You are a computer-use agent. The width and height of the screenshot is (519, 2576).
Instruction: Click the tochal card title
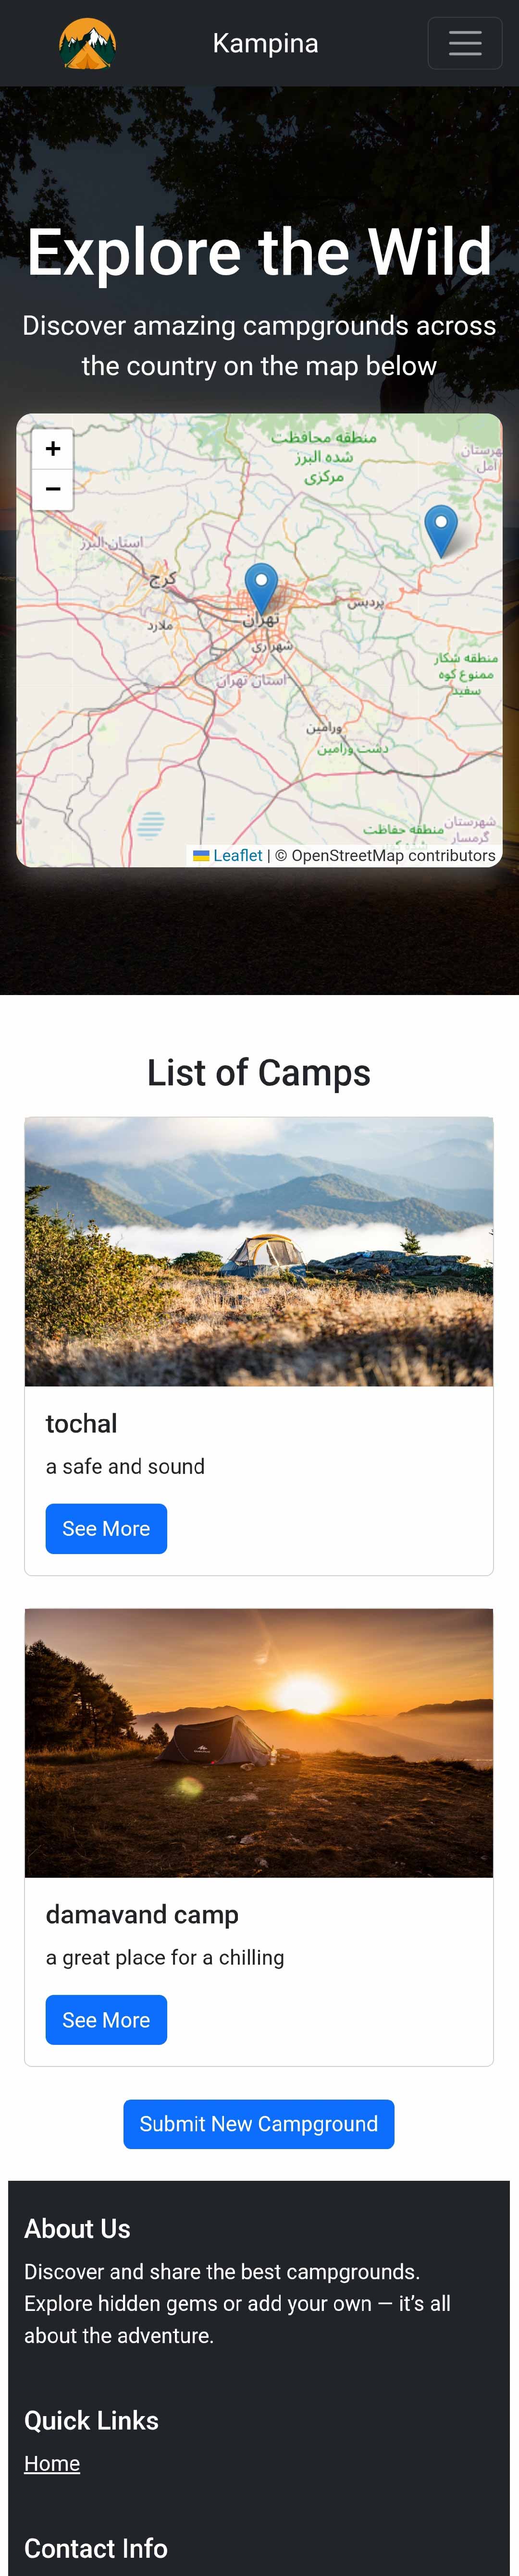81,1423
